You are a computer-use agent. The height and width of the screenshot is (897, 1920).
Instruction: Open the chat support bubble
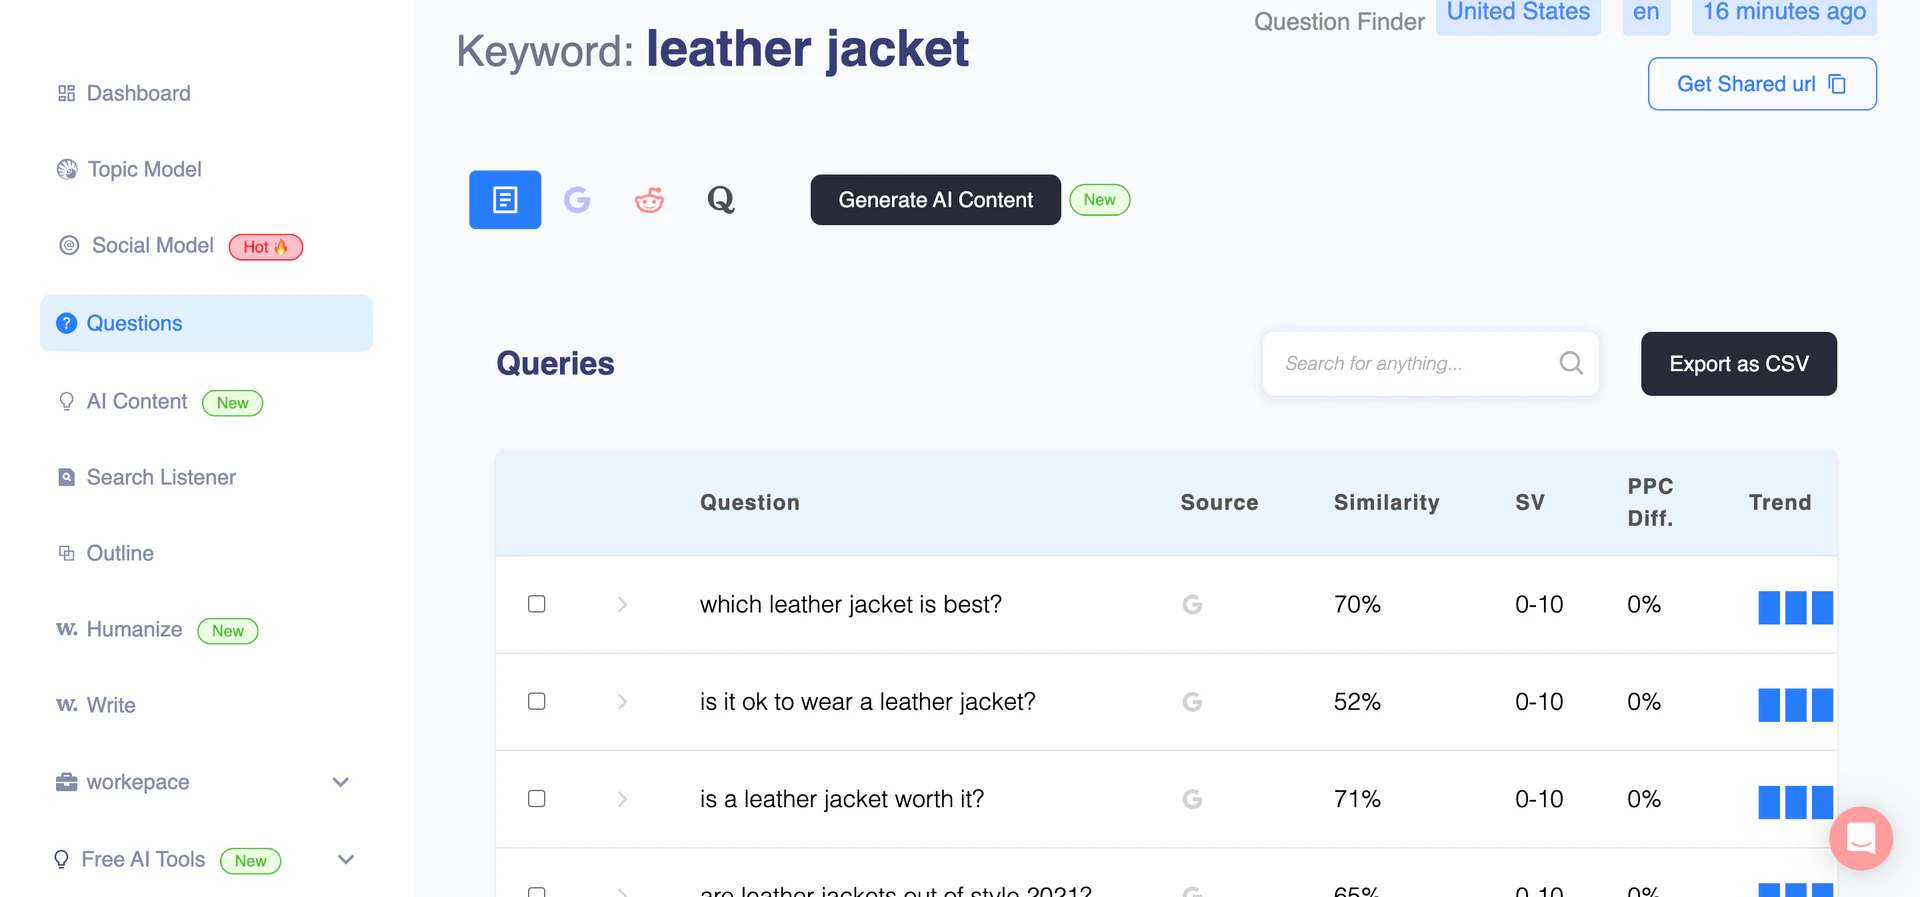1860,838
